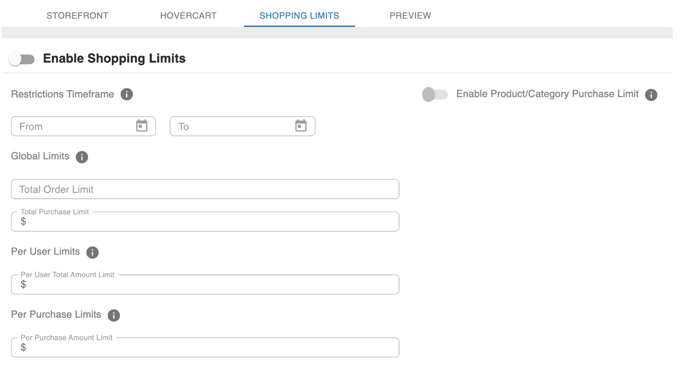Show info for Global Limits
This screenshot has height=367, width=688.
tap(82, 157)
